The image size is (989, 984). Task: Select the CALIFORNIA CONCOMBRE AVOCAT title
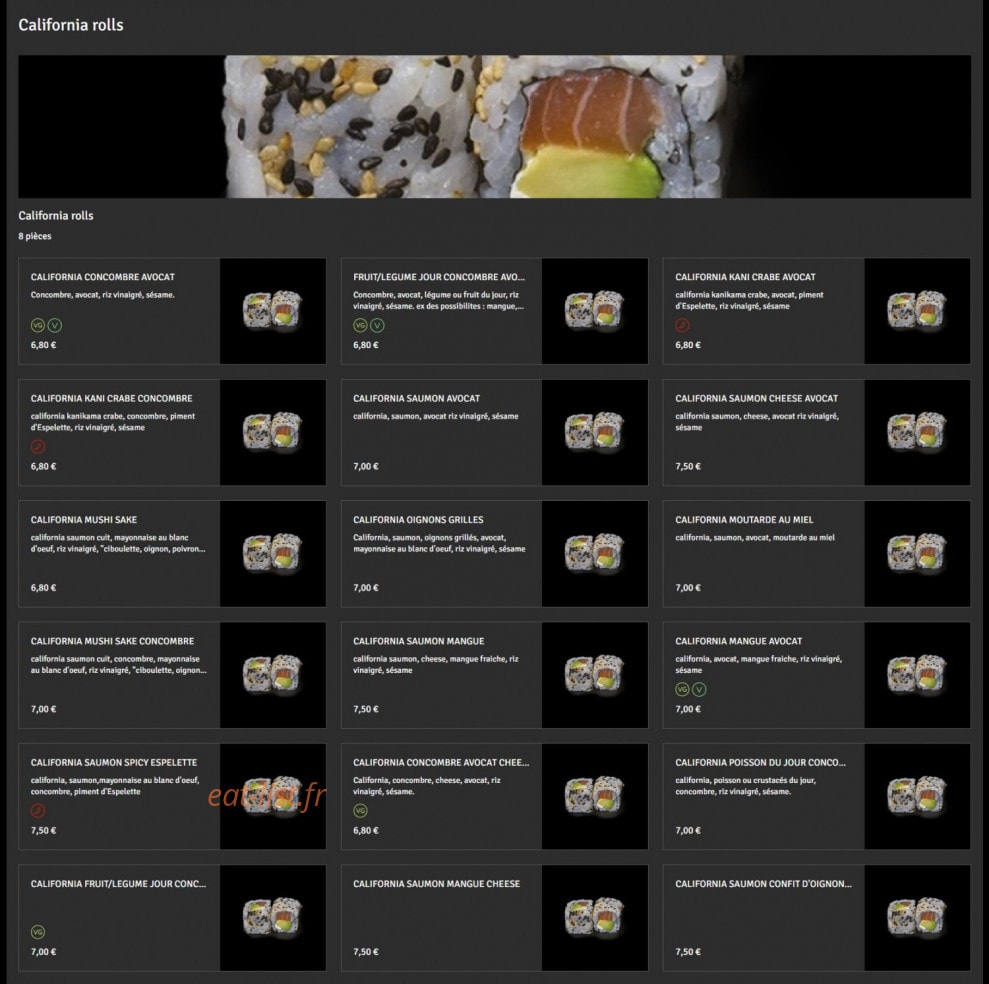(x=103, y=277)
